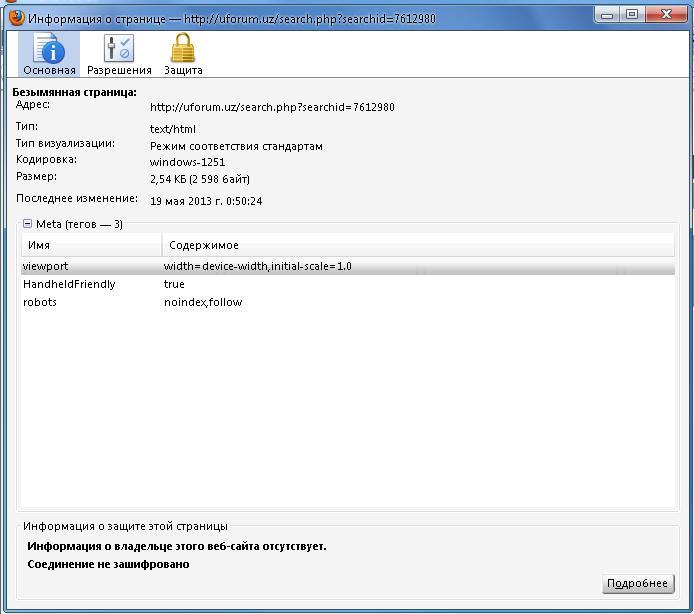Viewport: 694px width, 614px height.
Task: Open the Защита padlock panel
Action: coord(182,54)
